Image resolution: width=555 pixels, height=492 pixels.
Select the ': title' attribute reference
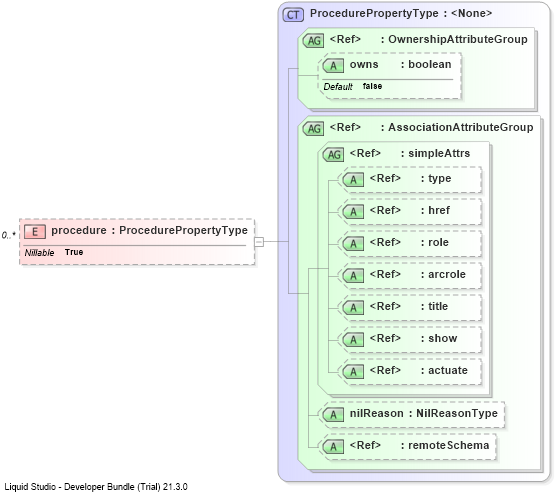click(434, 306)
